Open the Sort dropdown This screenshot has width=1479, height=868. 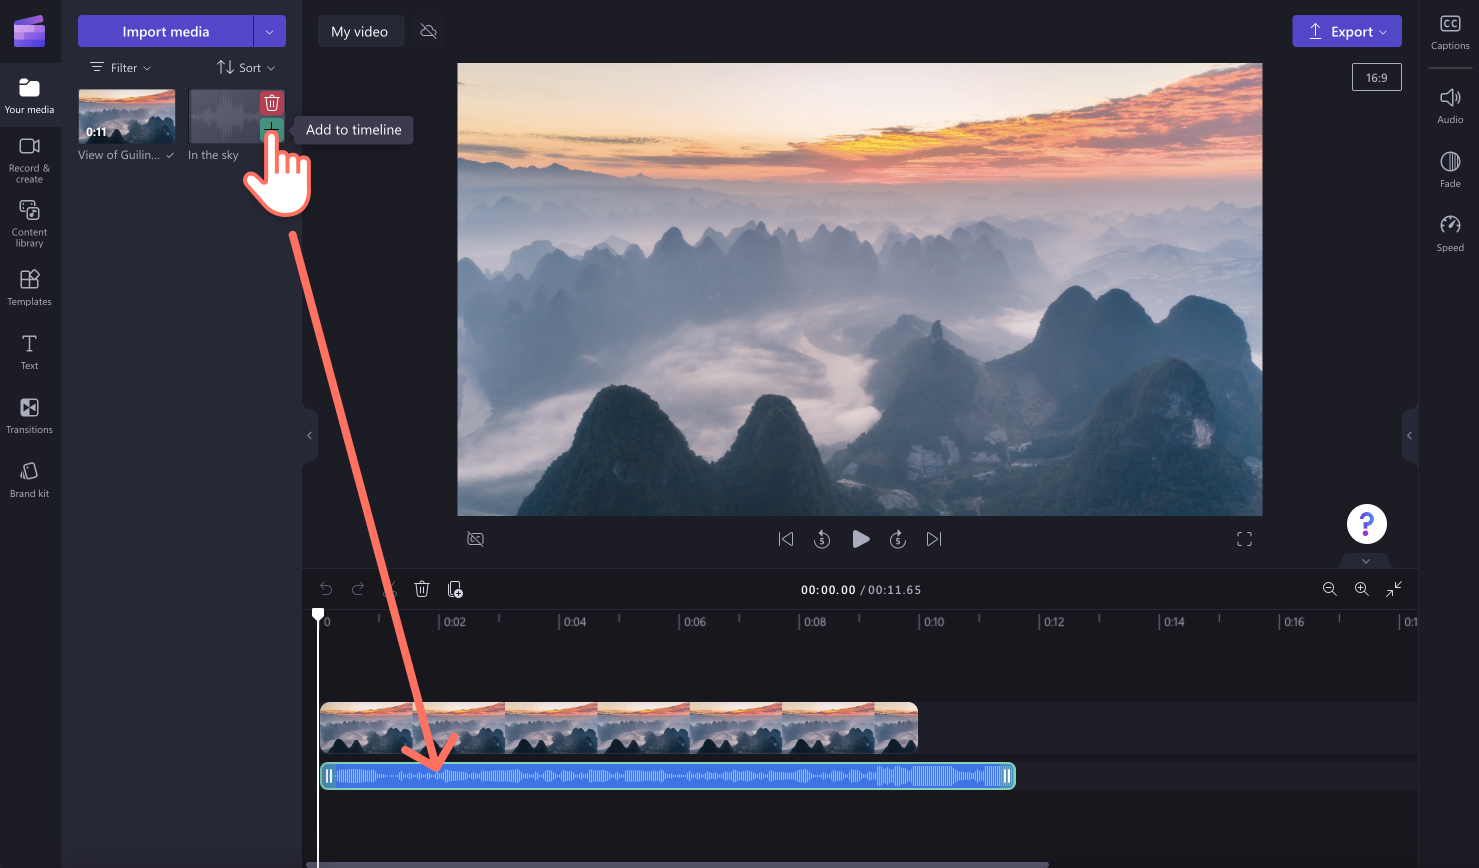(x=246, y=68)
